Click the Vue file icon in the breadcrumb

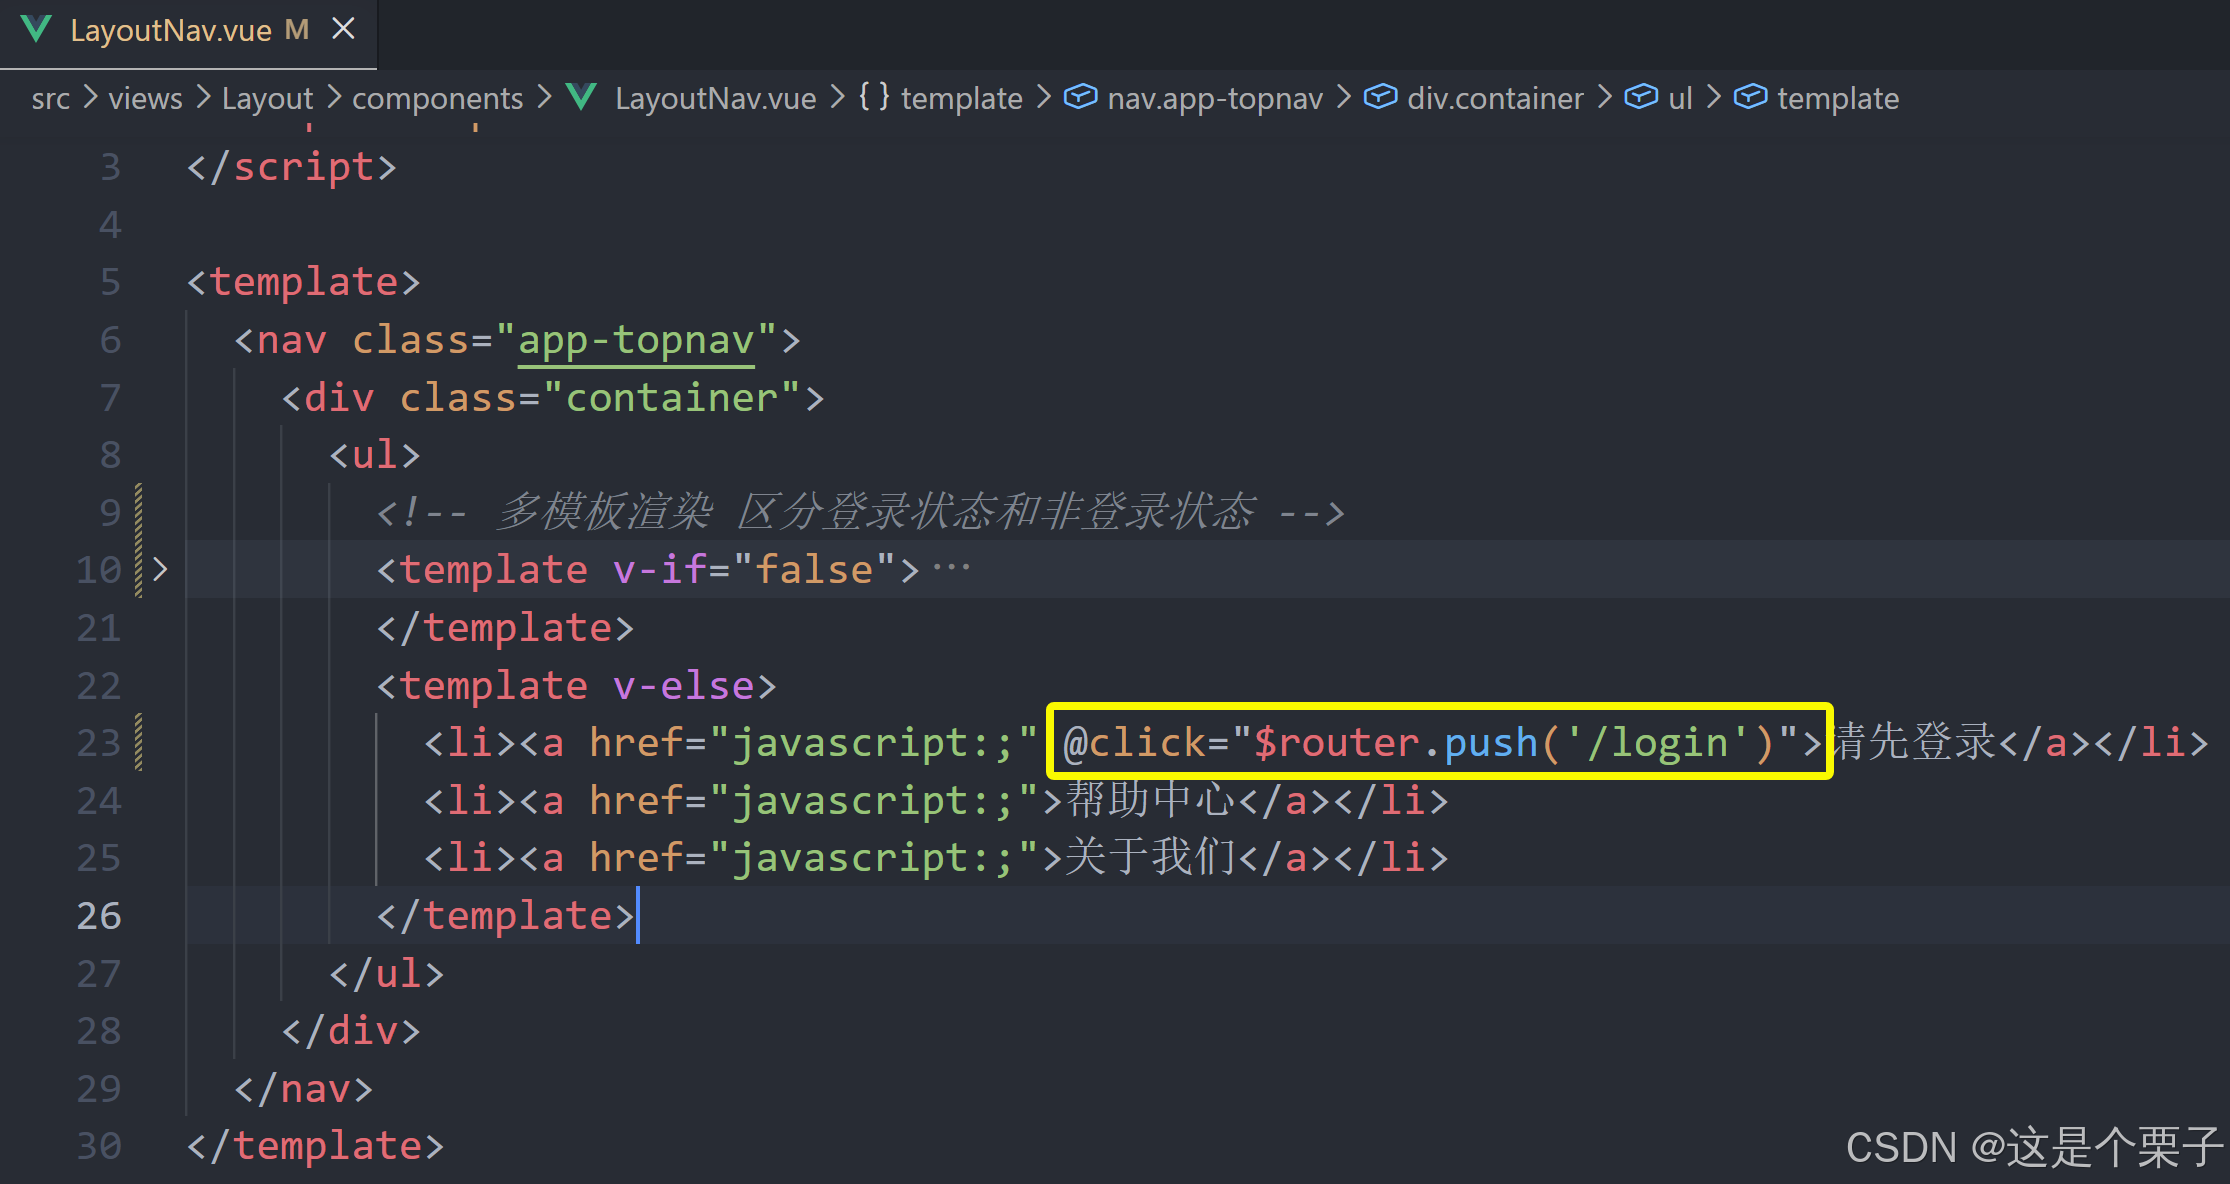point(581,97)
